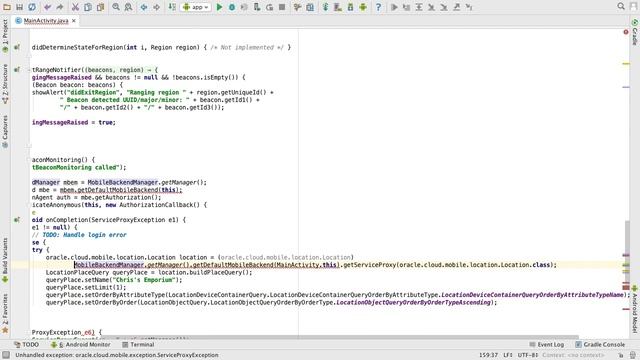640x360 pixels.
Task: Click override gutter icon beside didDetermineStateForRegion
Action: click(17, 47)
